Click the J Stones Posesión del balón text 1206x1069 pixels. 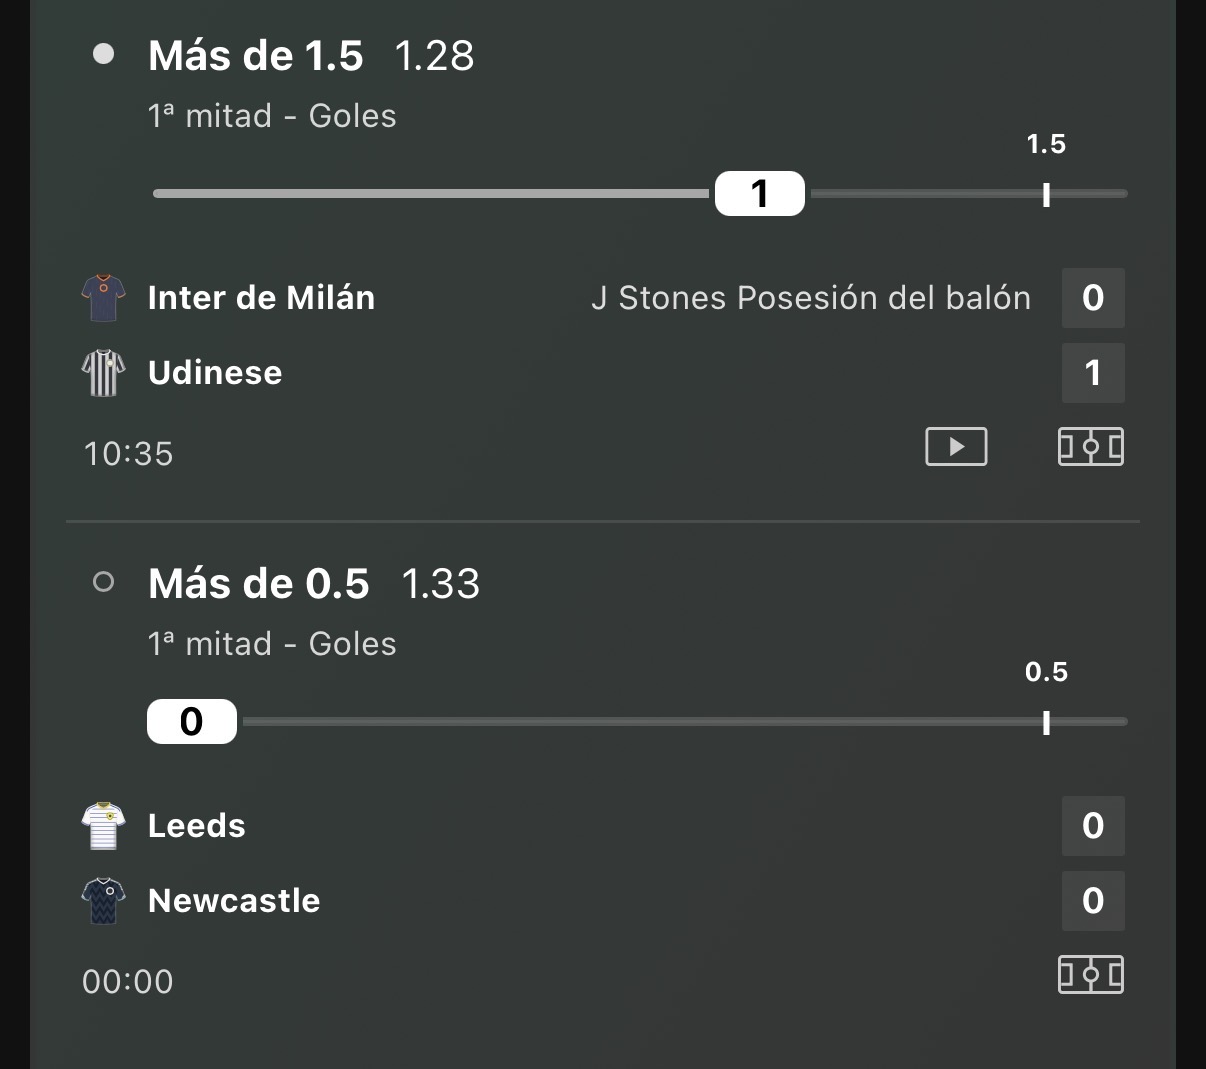pos(811,298)
